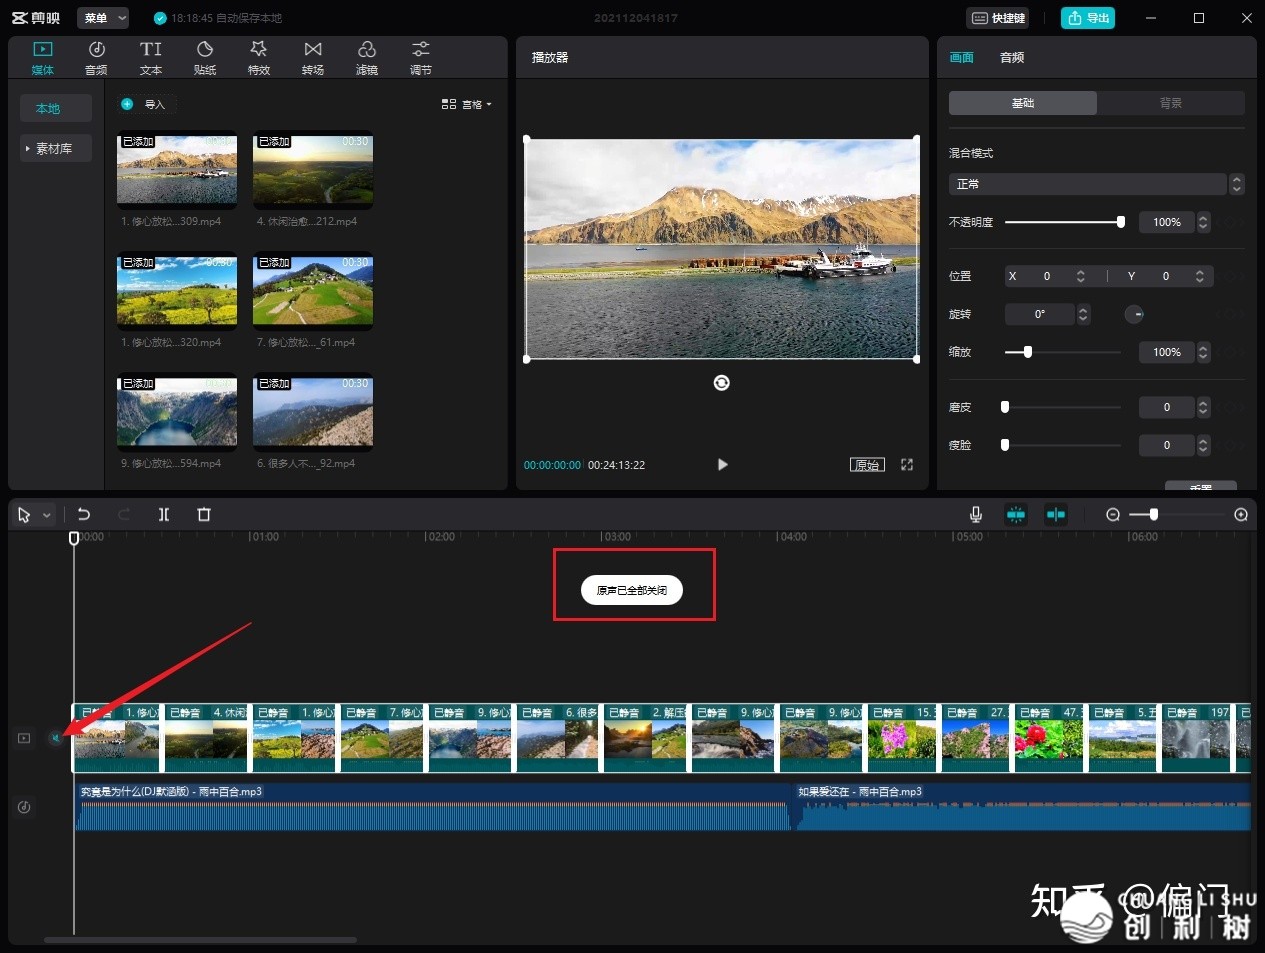Click the split clip tool
This screenshot has height=953, width=1265.
click(x=164, y=514)
